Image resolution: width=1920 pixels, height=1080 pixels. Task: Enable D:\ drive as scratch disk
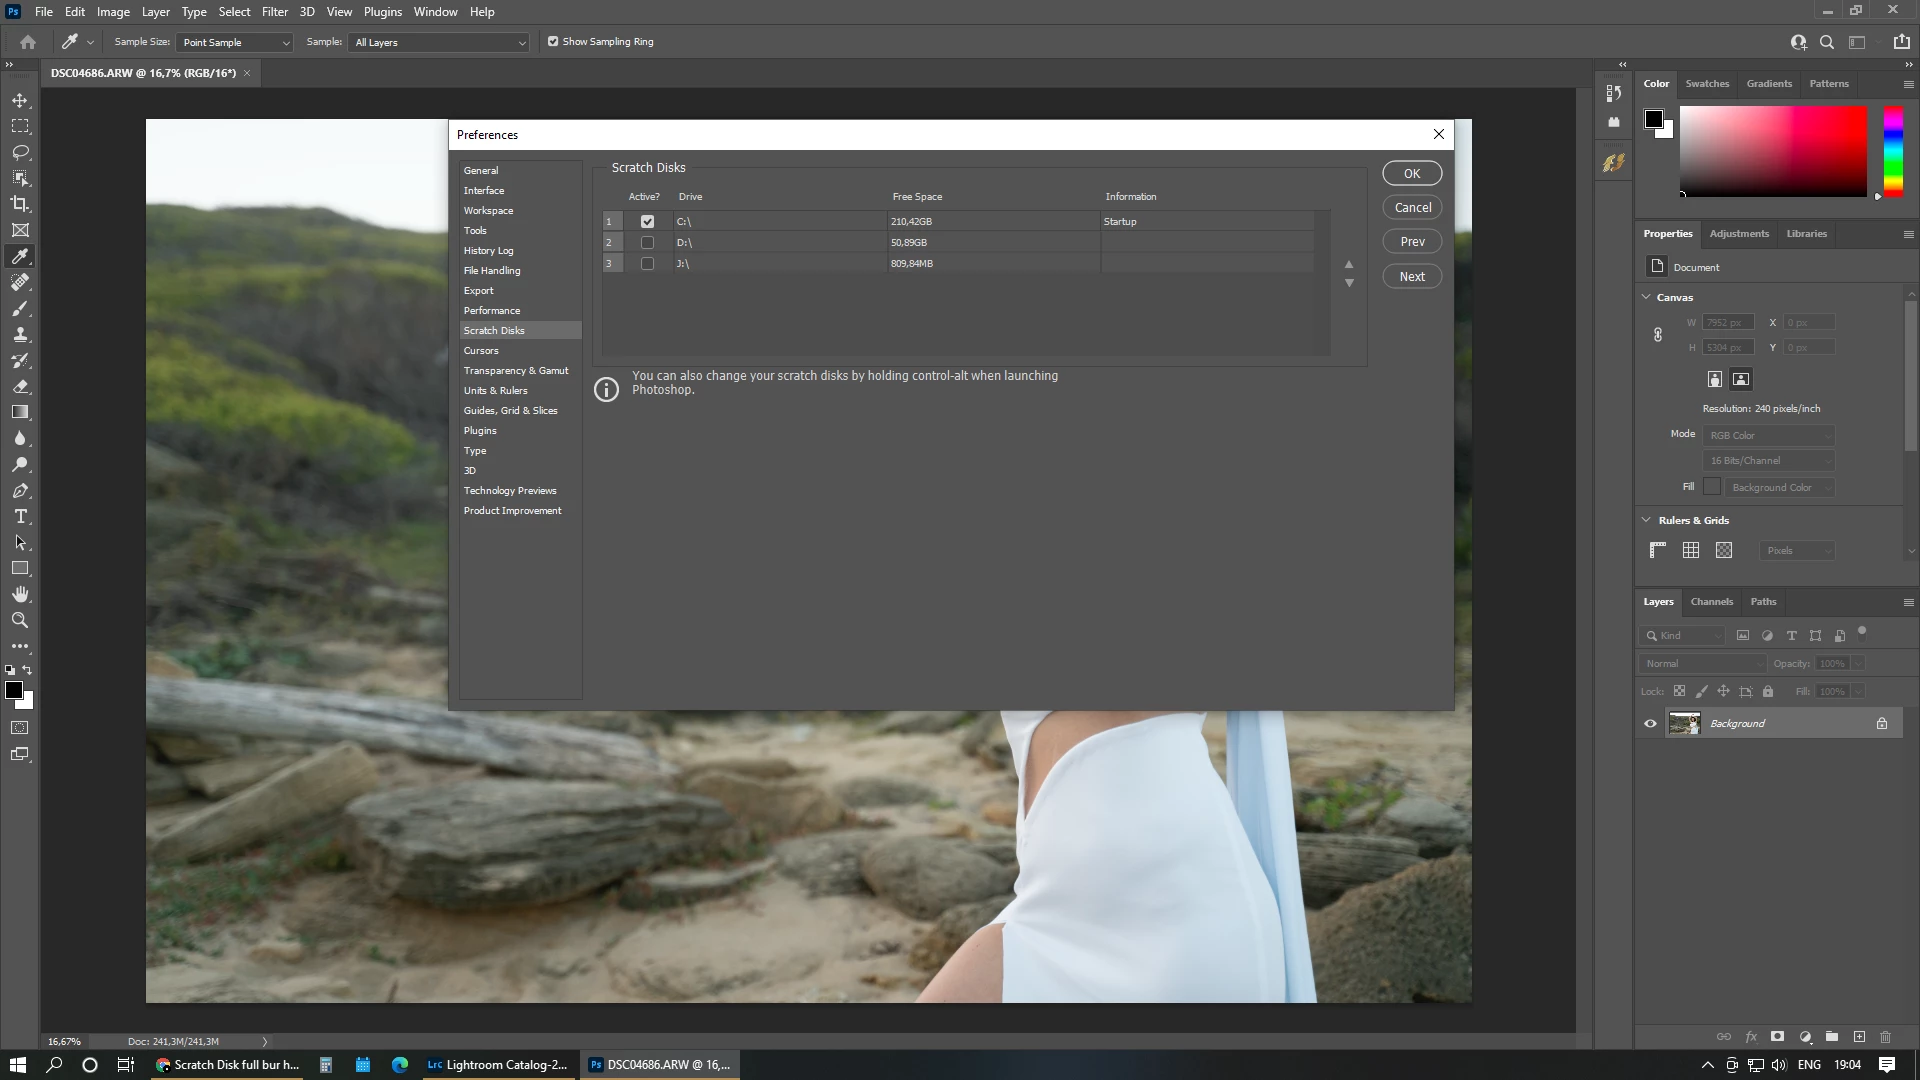(x=647, y=243)
